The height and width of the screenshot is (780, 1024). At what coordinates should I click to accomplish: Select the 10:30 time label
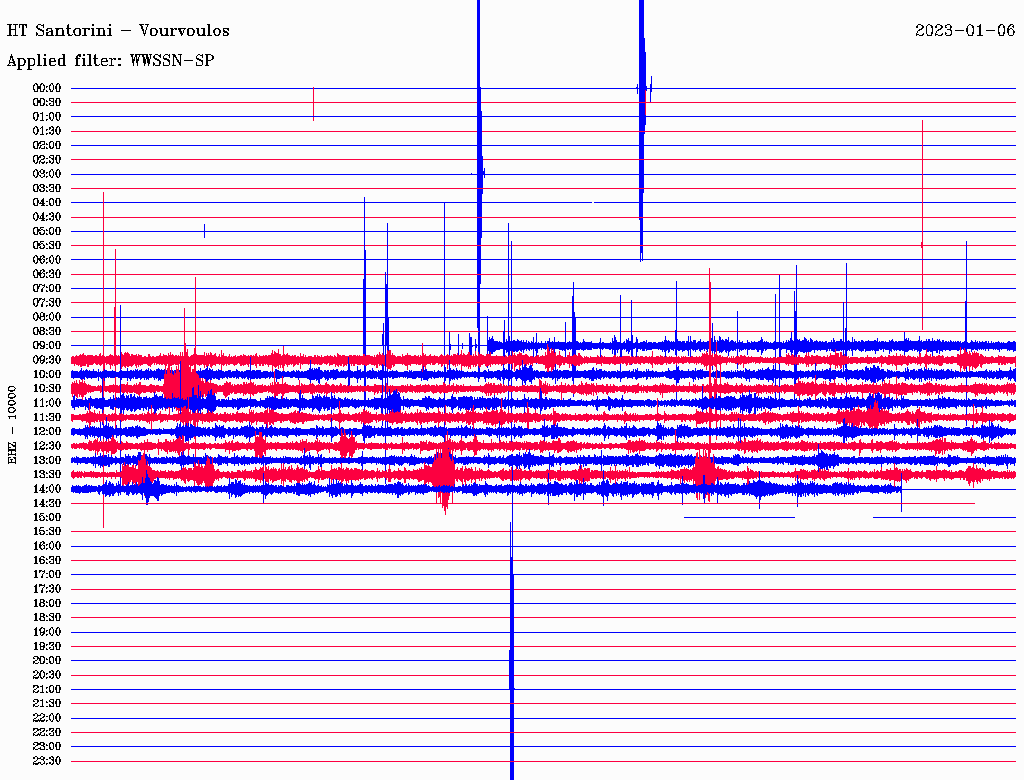(x=46, y=389)
